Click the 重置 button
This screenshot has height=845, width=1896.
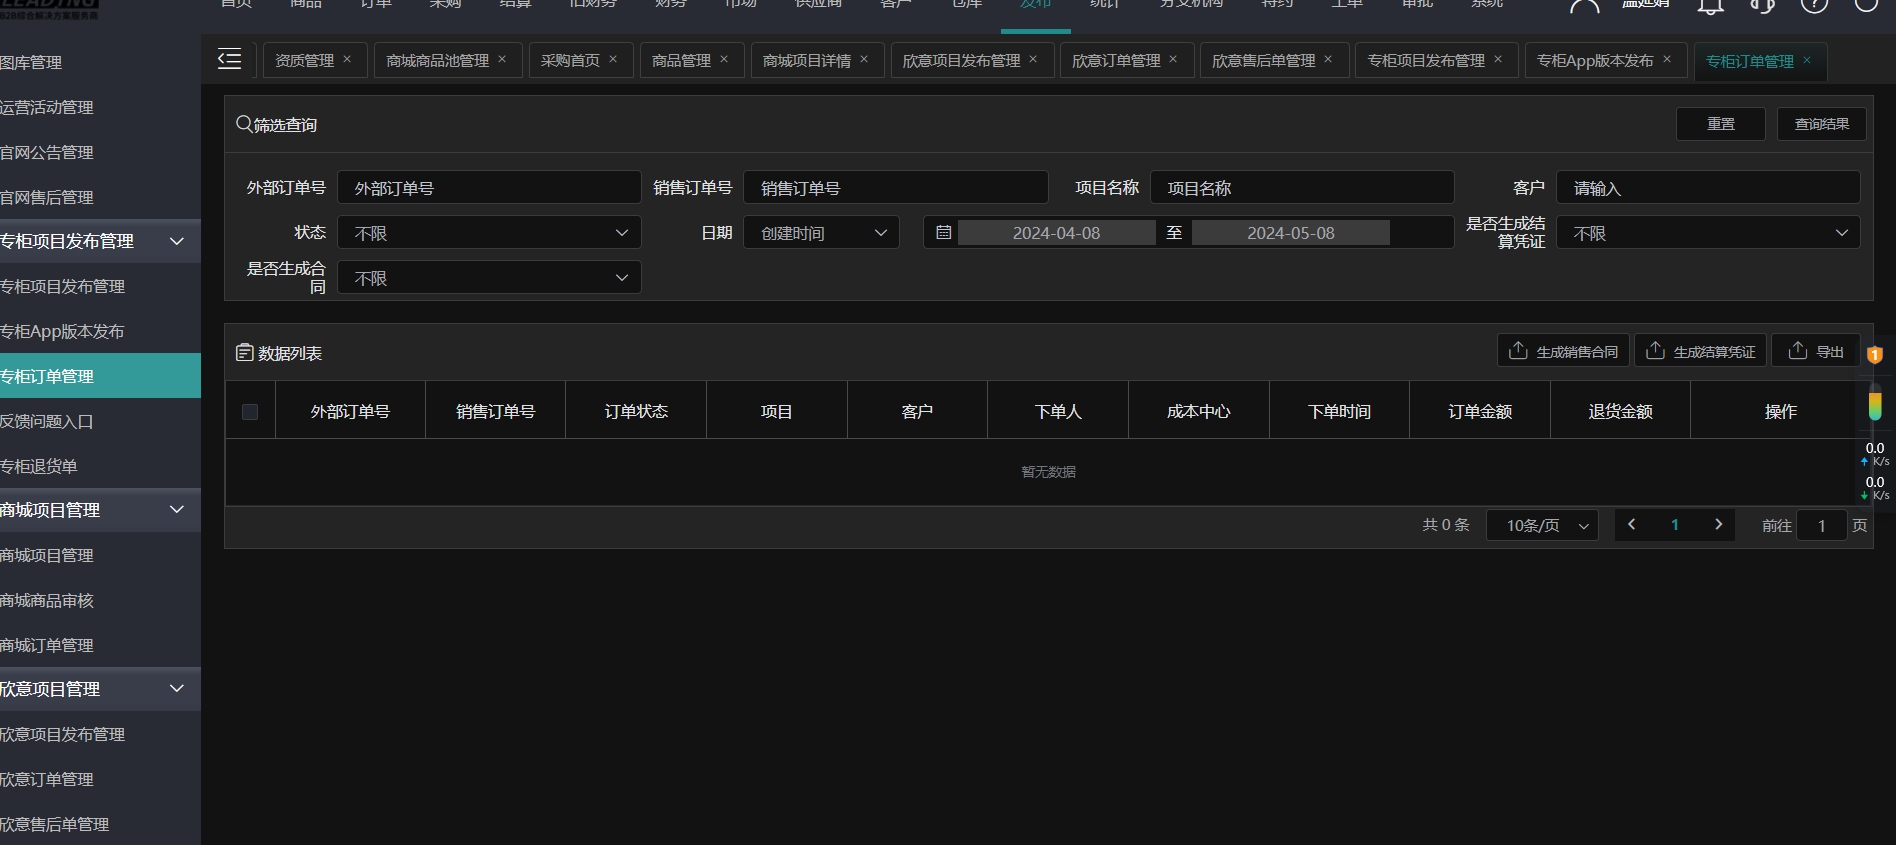tap(1721, 124)
